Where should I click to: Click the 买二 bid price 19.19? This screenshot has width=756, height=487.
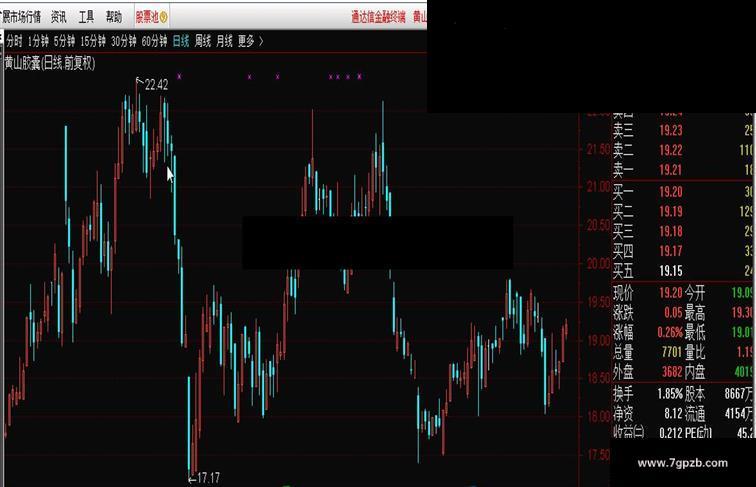(x=671, y=212)
